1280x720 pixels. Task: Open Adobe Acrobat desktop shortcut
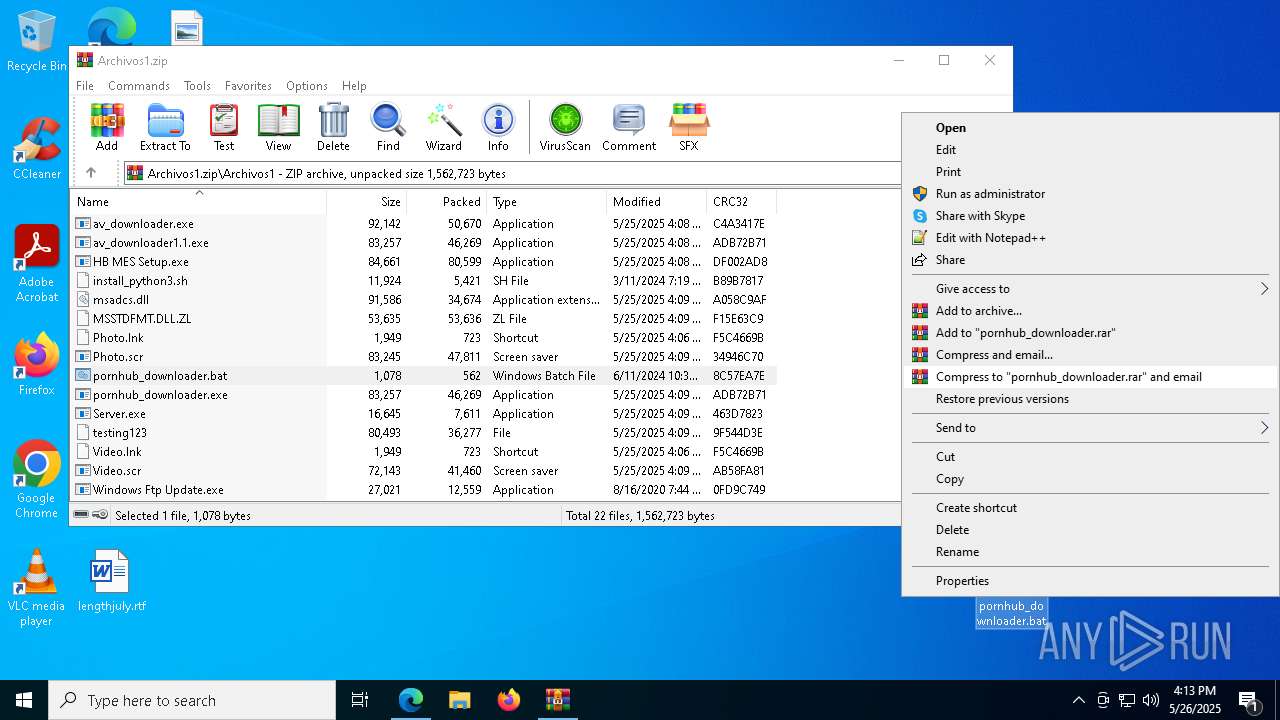pos(37,264)
